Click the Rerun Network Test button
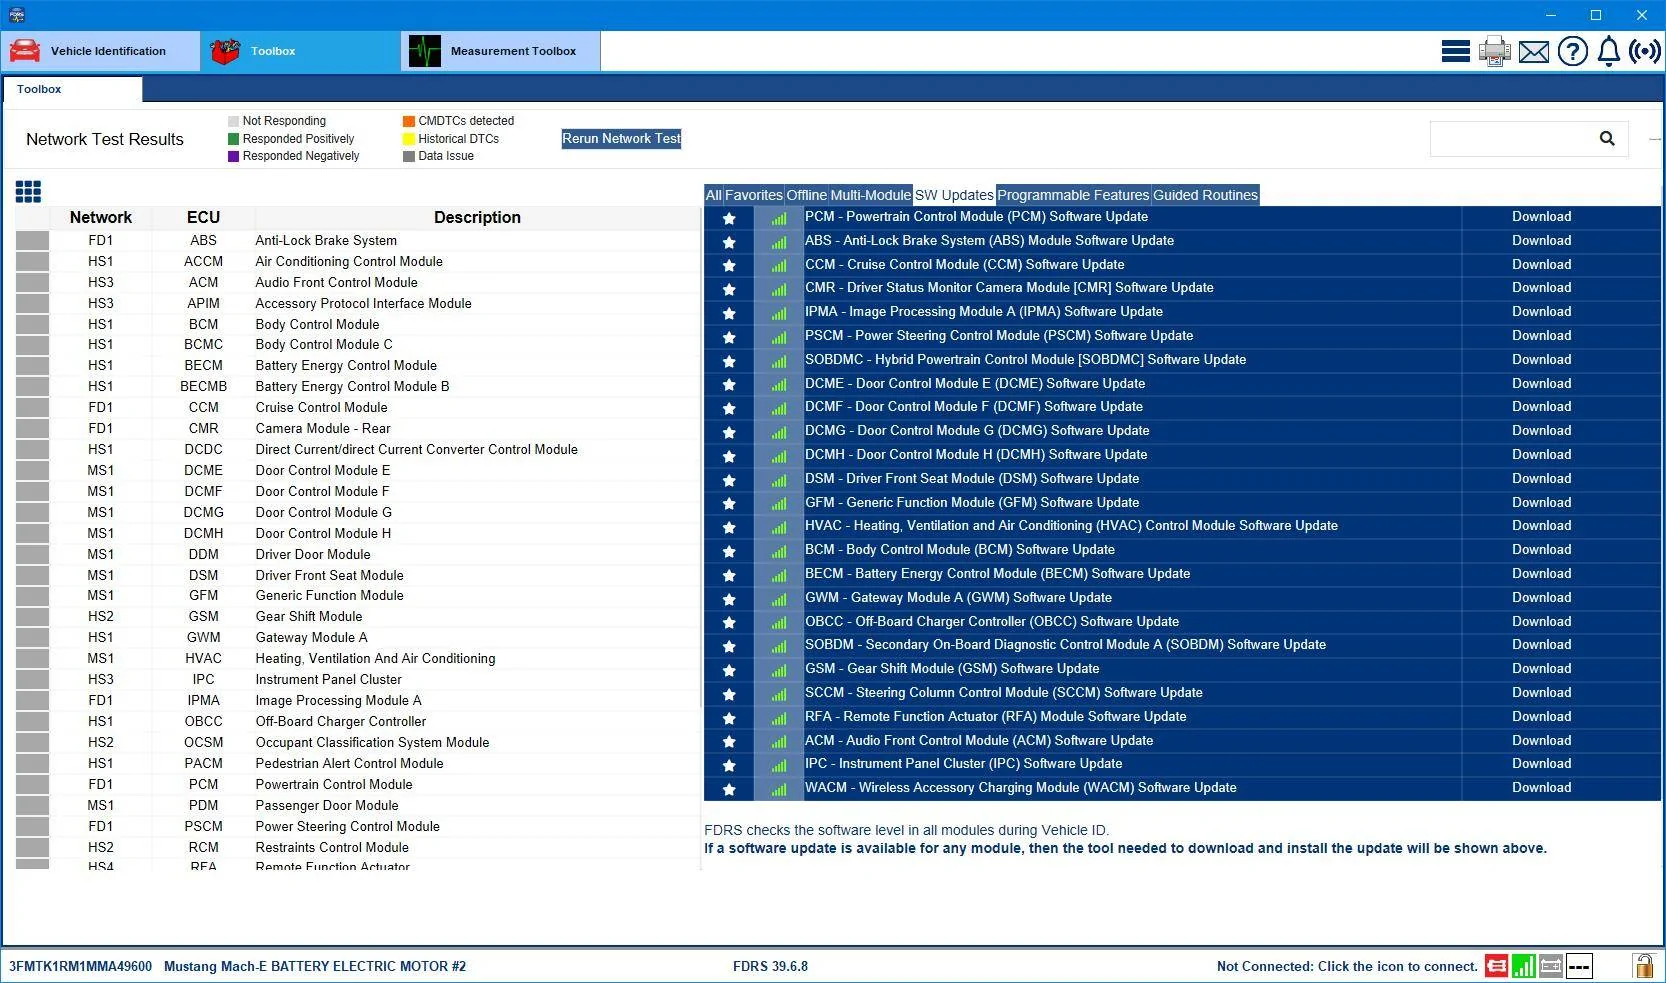Screen dimensions: 1666x983 click(x=621, y=139)
